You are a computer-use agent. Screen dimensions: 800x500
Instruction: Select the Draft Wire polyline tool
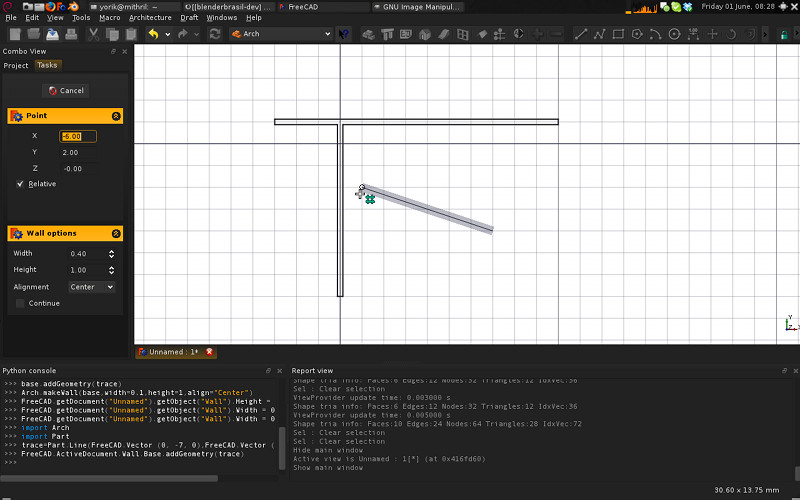[x=599, y=34]
